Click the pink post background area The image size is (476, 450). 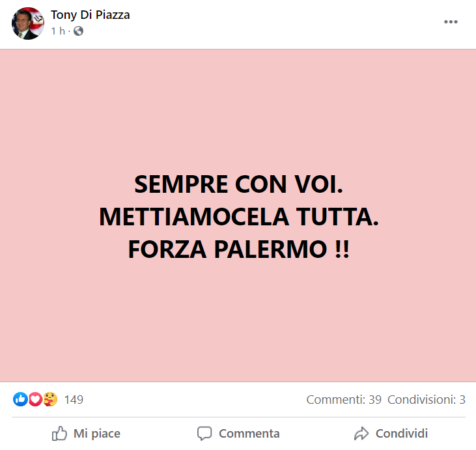(x=238, y=100)
